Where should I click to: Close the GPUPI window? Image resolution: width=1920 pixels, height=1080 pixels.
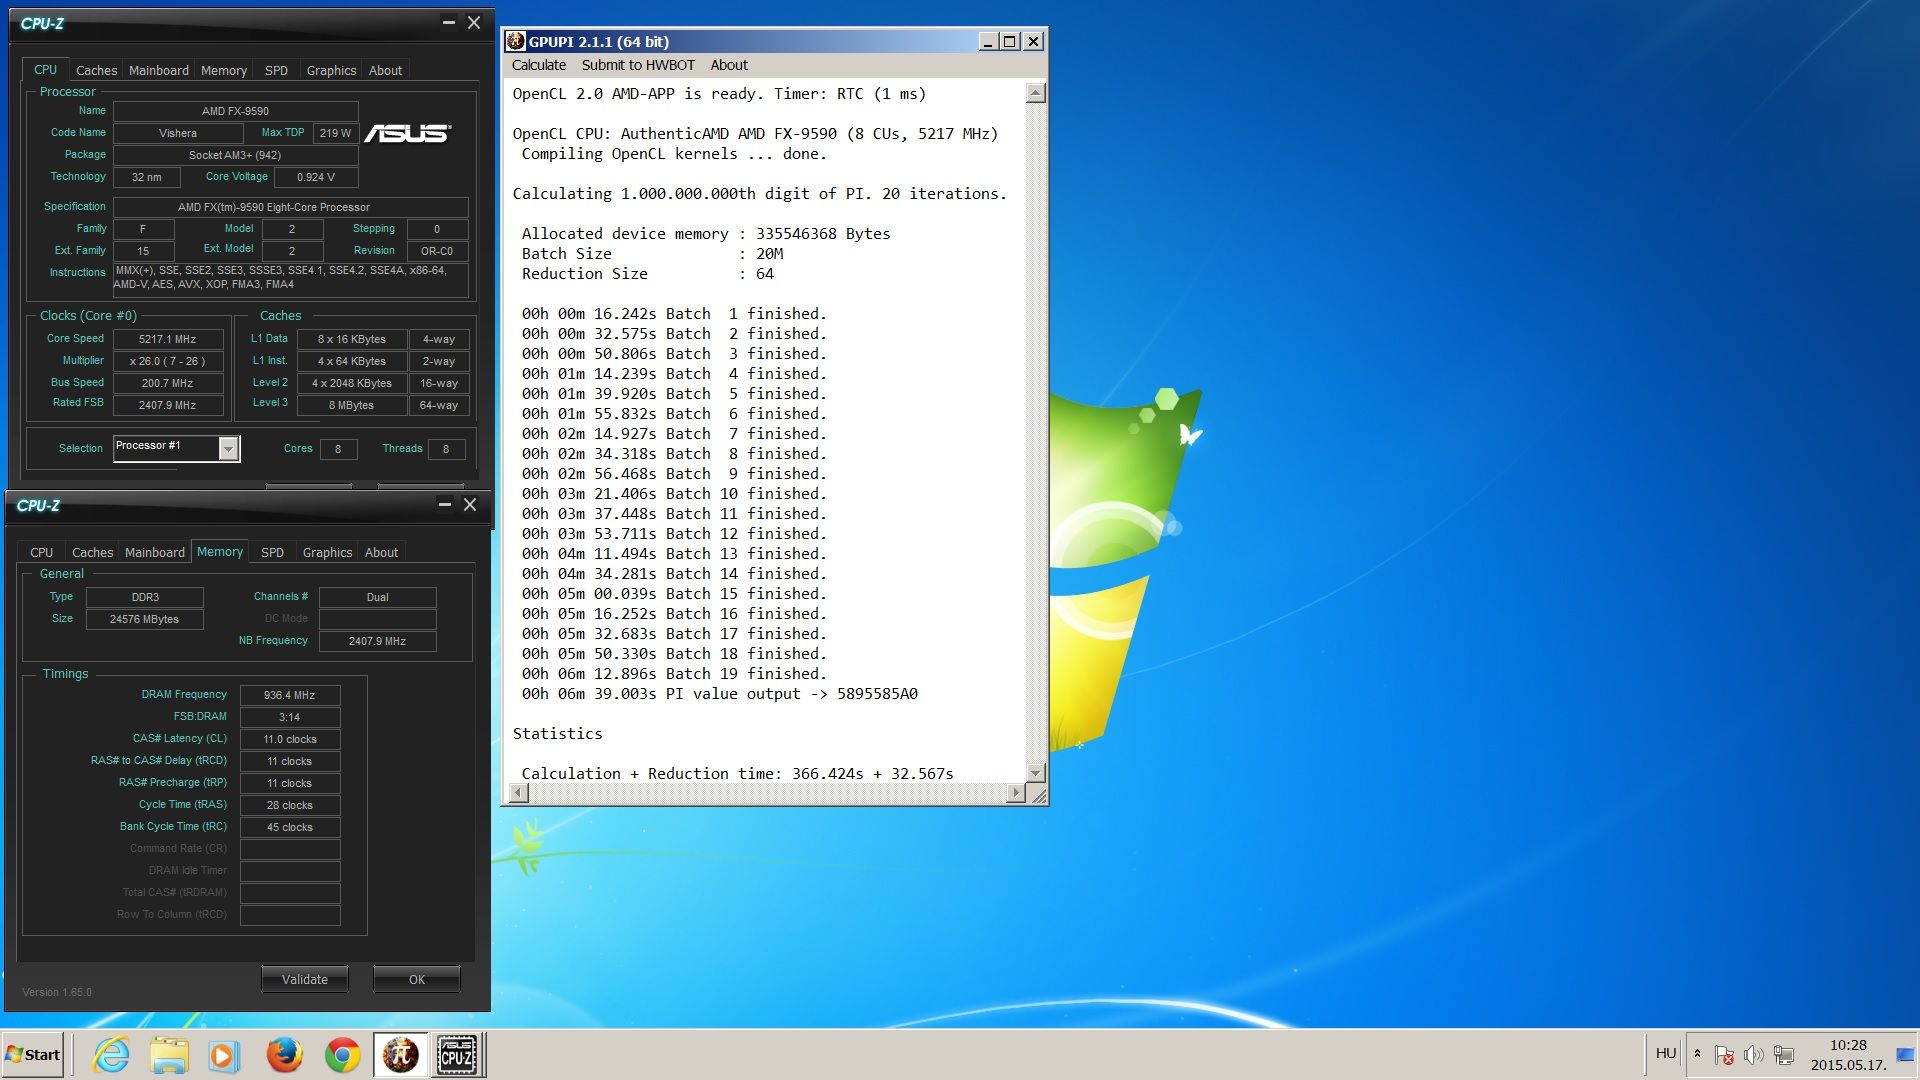[1034, 41]
